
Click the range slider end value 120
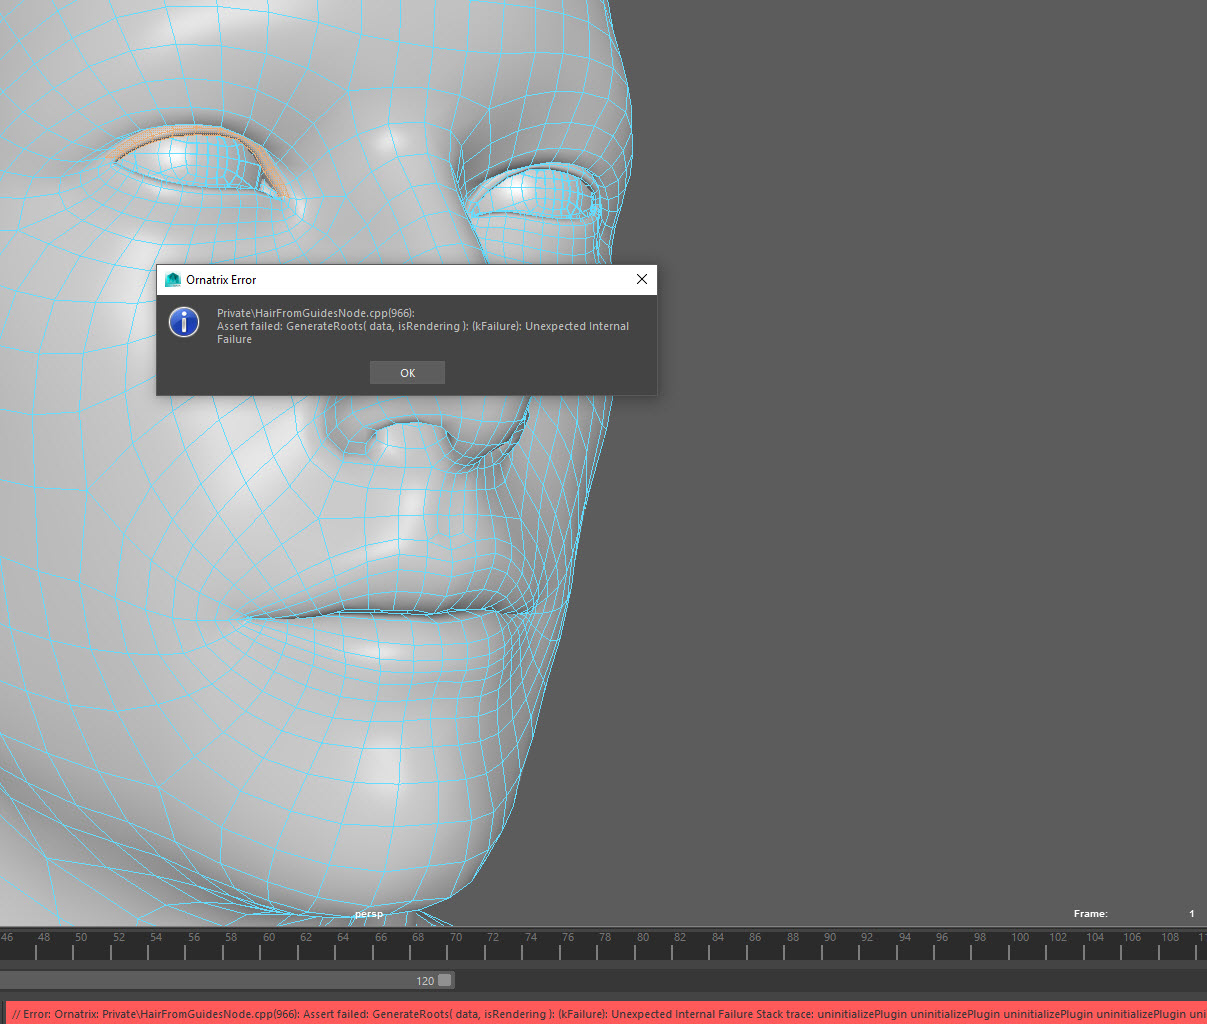425,981
